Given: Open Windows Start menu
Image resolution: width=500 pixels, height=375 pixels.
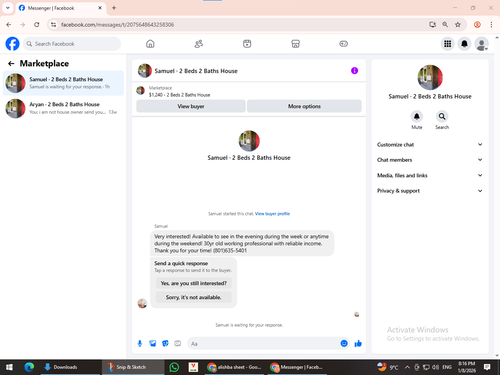Looking at the screenshot, I should (9, 367).
